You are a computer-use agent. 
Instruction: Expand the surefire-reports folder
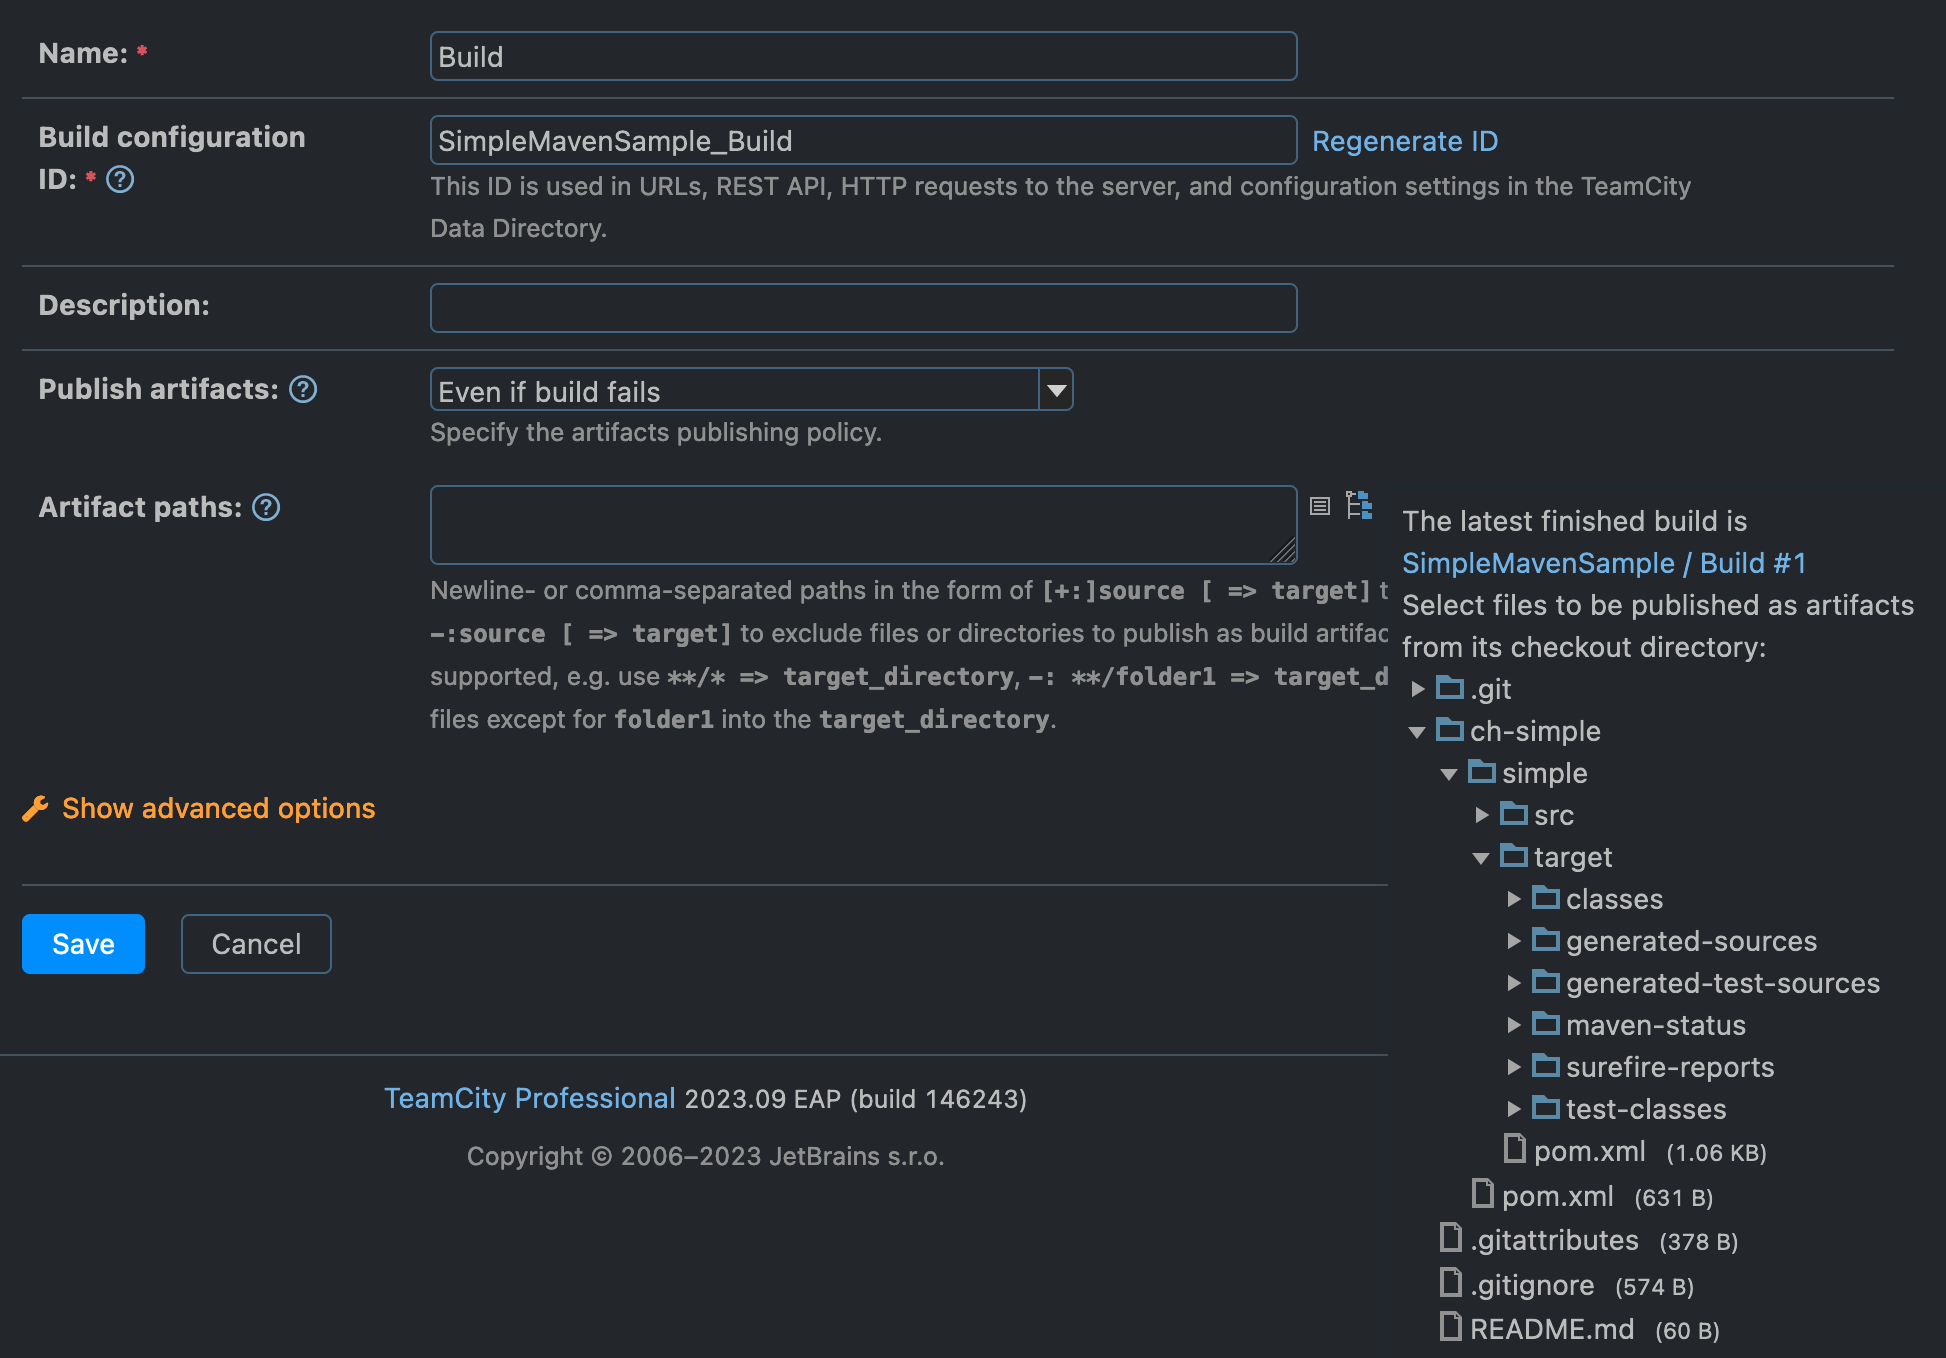(1514, 1067)
